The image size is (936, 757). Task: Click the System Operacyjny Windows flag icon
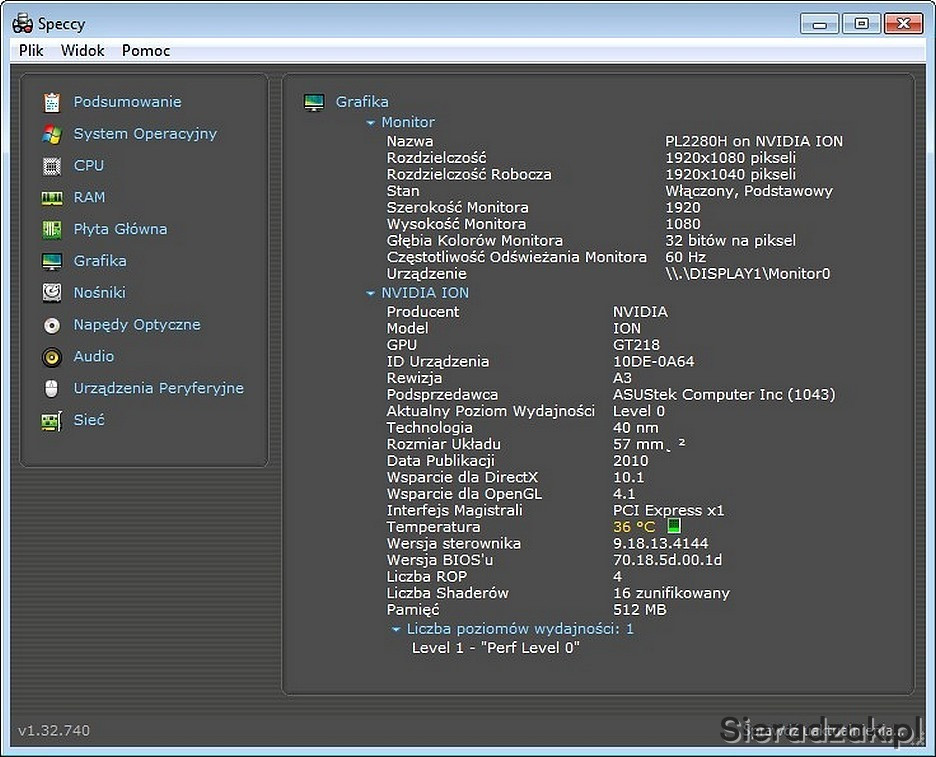pos(52,134)
